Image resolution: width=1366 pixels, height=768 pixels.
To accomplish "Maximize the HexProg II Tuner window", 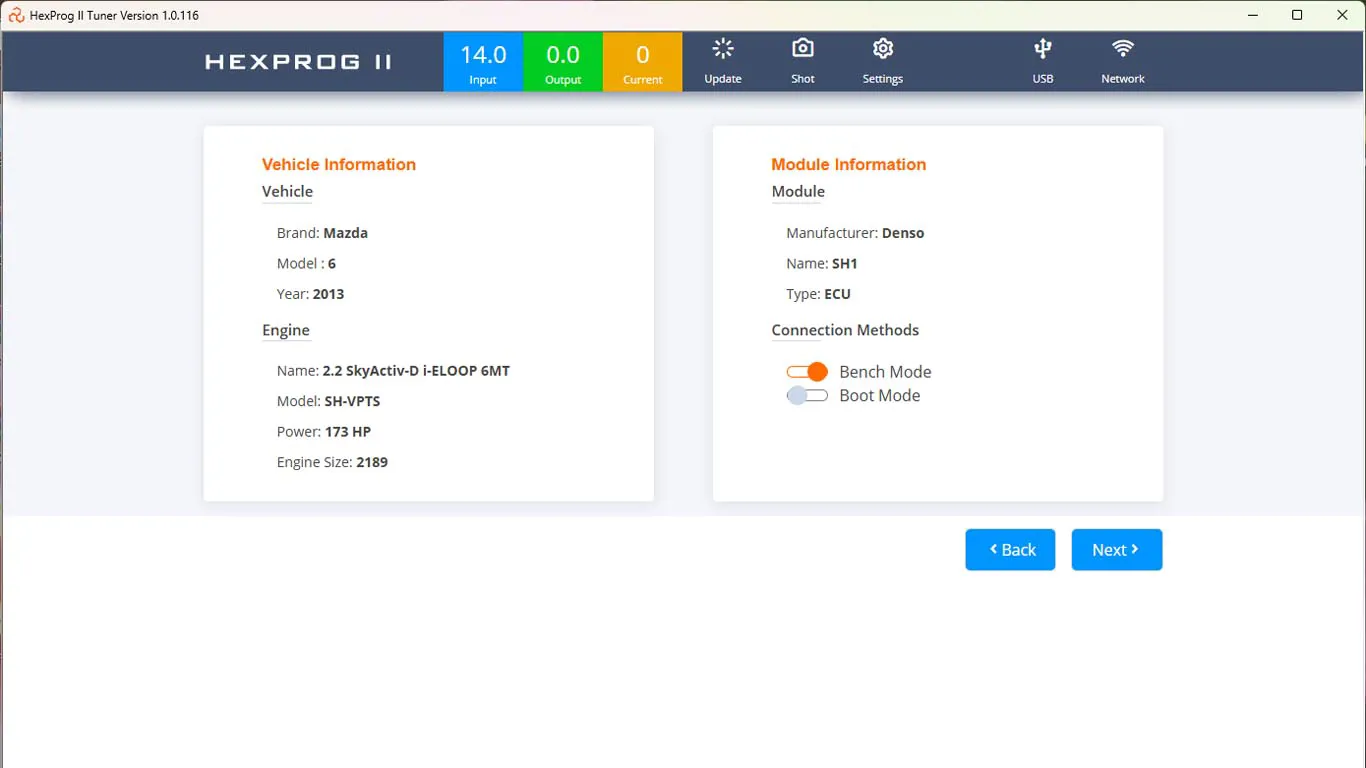I will pyautogui.click(x=1297, y=15).
